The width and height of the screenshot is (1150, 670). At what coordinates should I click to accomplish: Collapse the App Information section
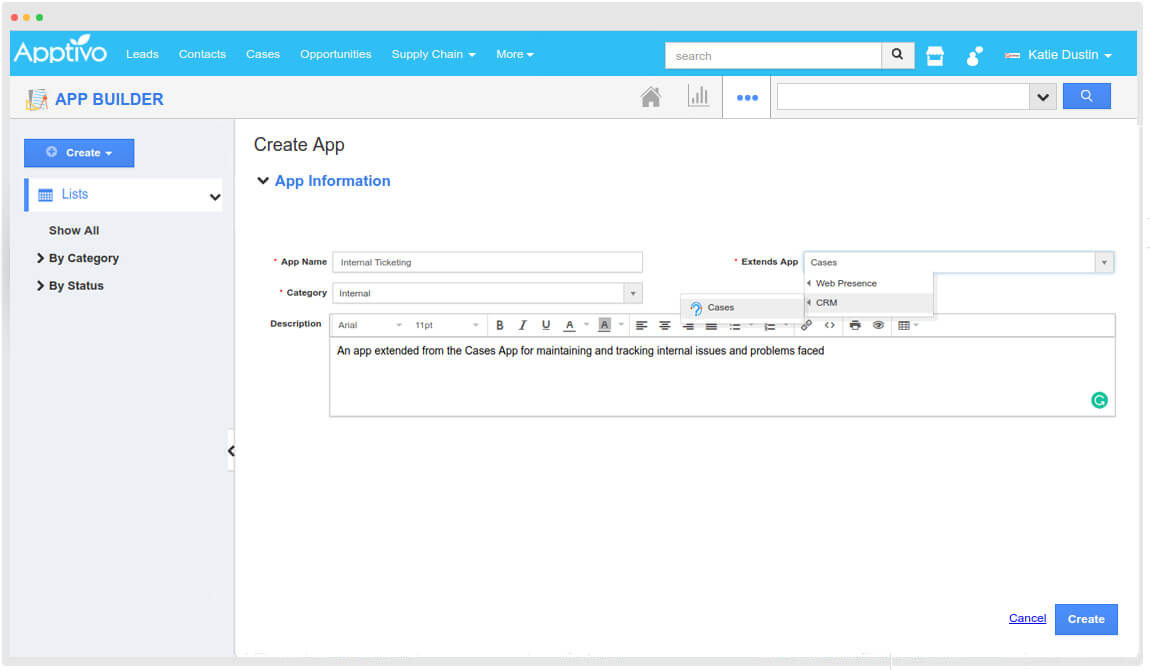tap(263, 180)
